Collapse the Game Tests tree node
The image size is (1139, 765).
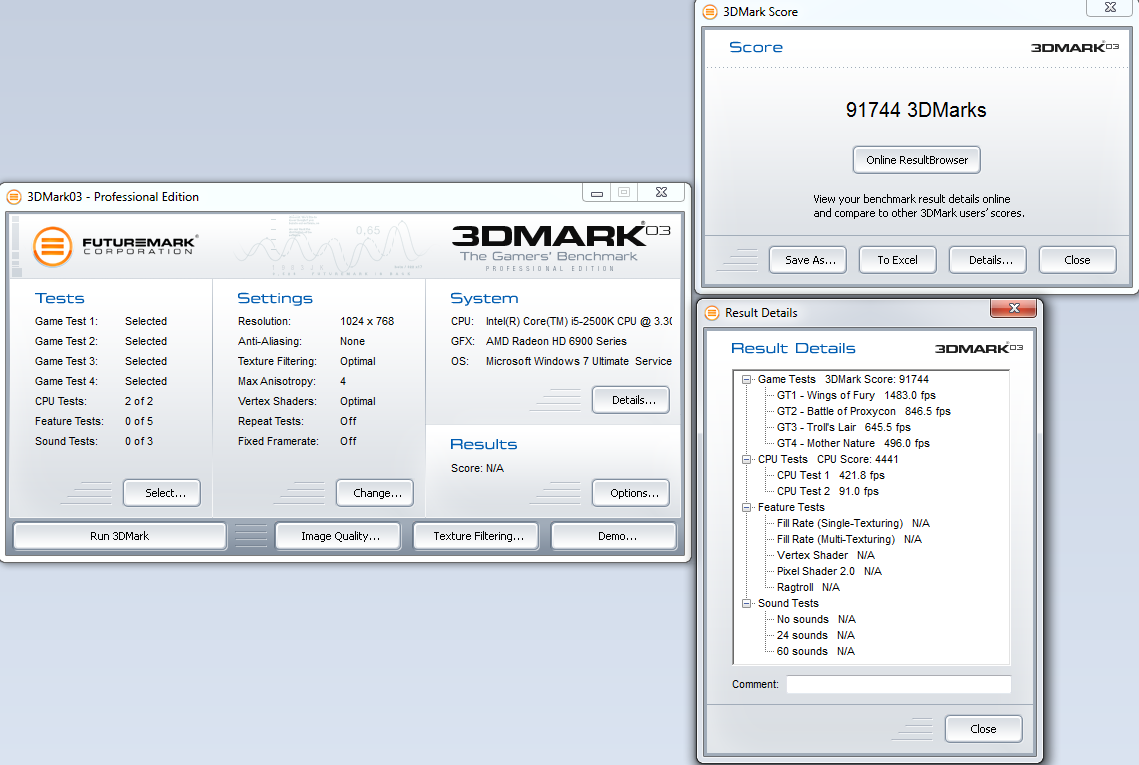[x=747, y=379]
